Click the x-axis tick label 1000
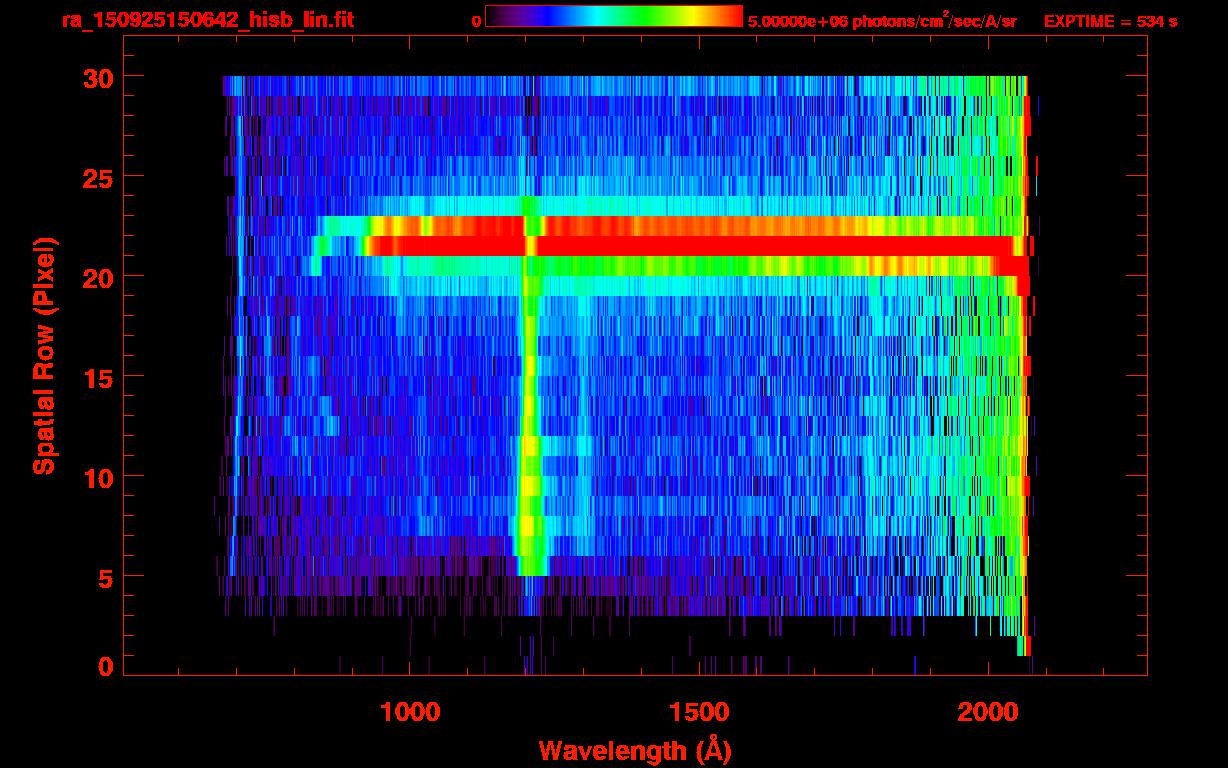Image resolution: width=1228 pixels, height=768 pixels. 410,711
